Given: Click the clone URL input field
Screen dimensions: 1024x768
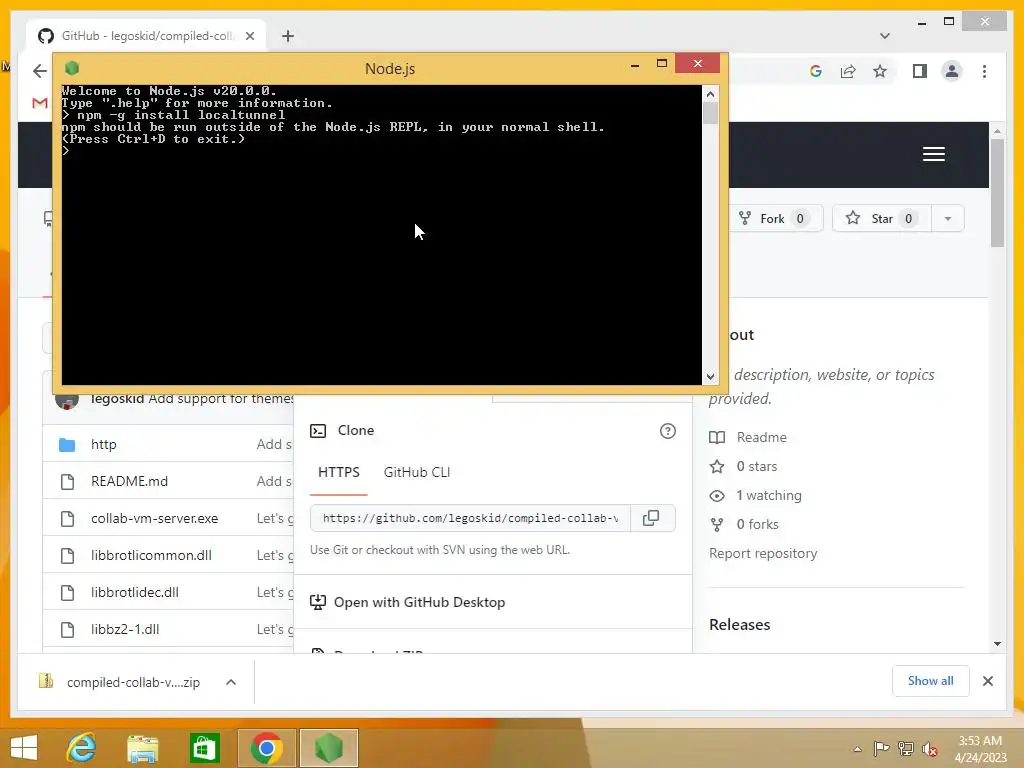Looking at the screenshot, I should 470,518.
